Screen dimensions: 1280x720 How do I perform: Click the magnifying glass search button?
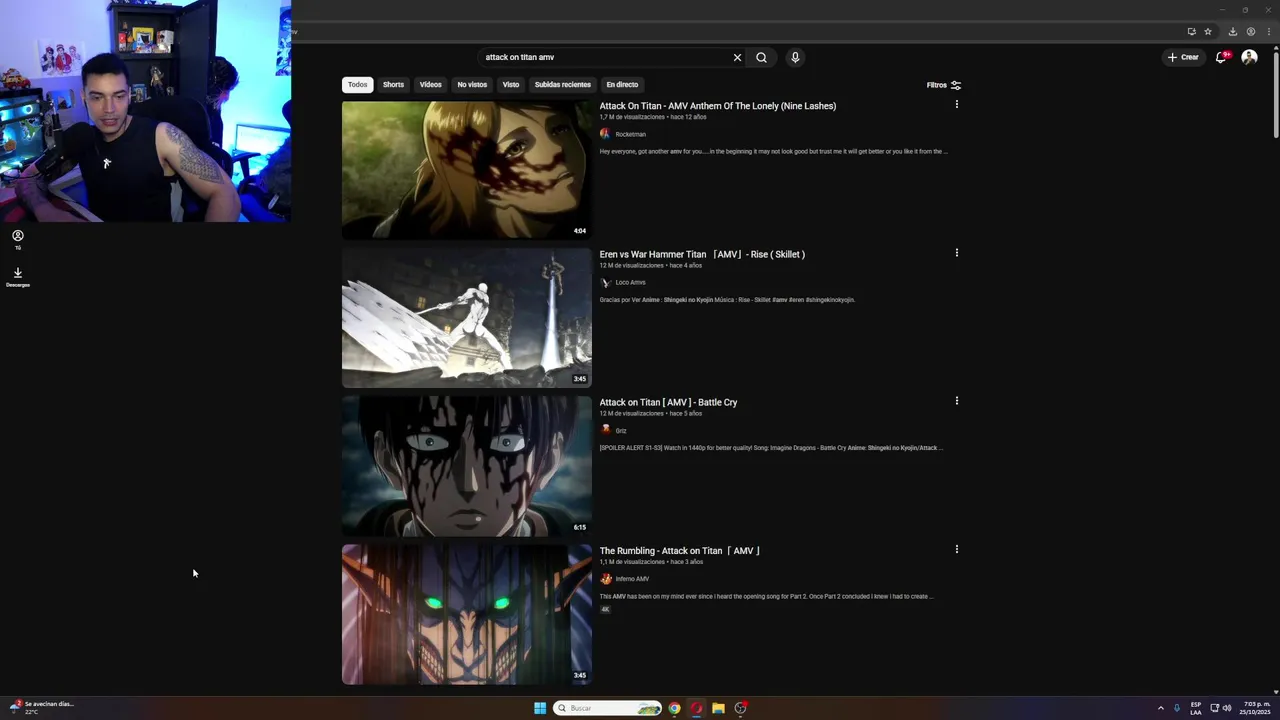tap(761, 57)
